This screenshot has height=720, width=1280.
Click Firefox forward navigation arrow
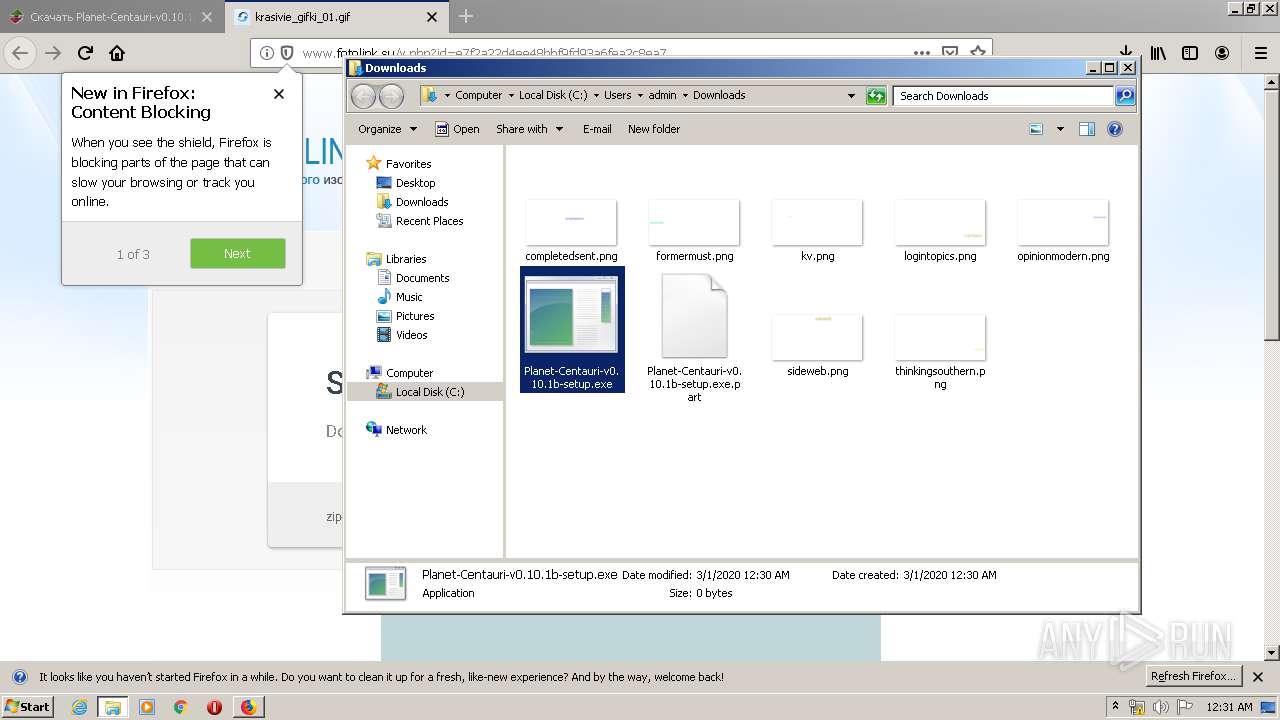[53, 53]
